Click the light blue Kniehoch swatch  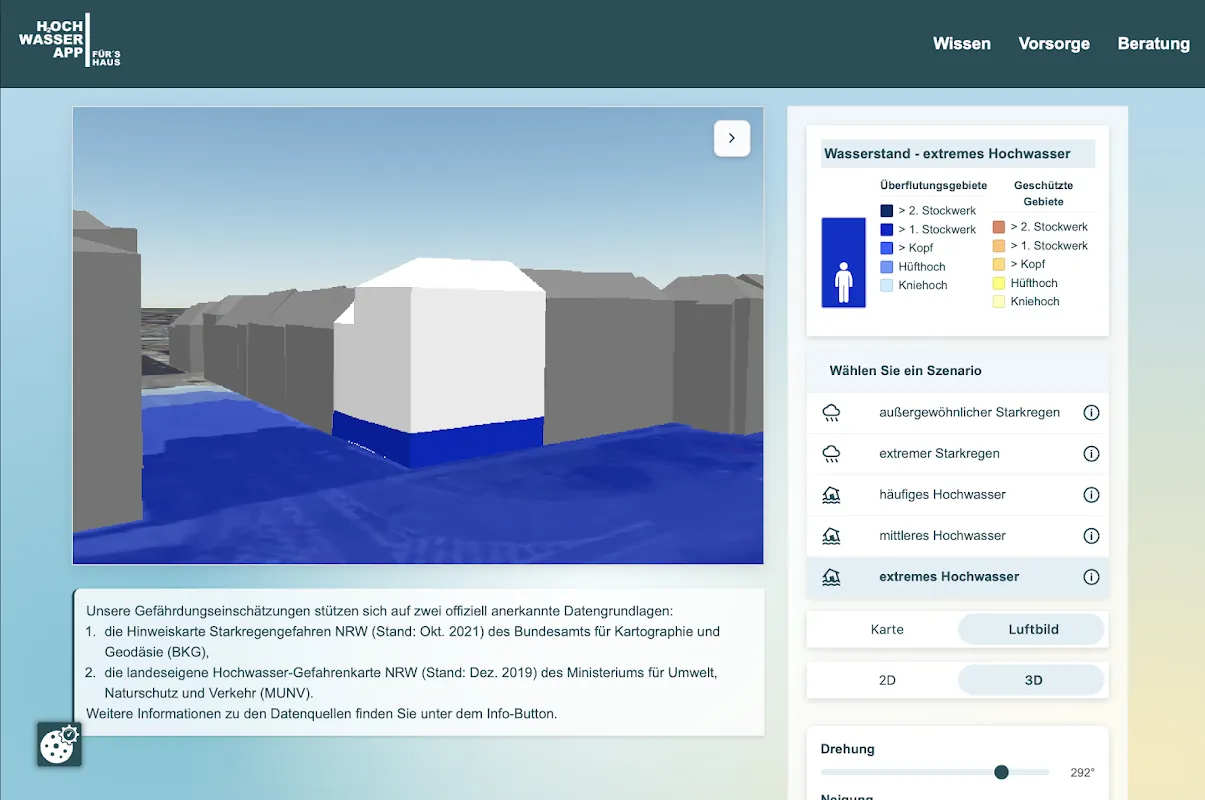[x=887, y=285]
